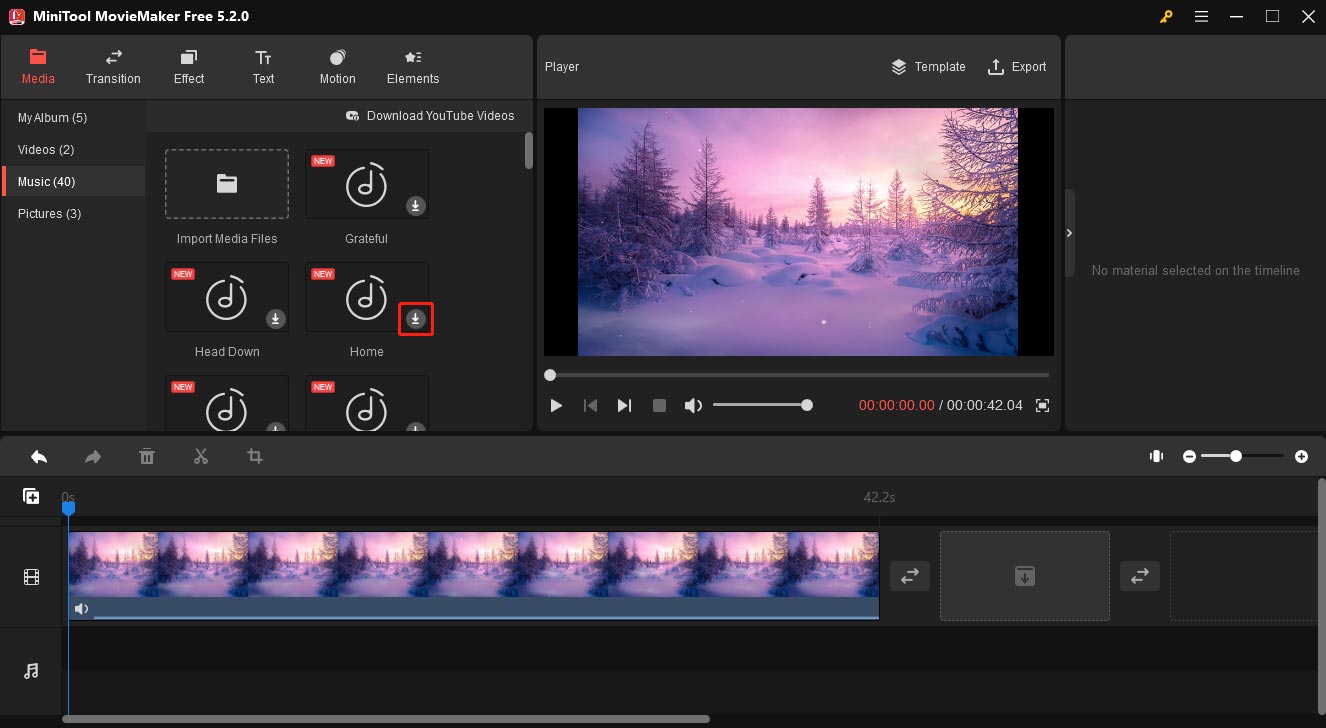
Task: Click Download YouTube Videos link
Action: [430, 116]
